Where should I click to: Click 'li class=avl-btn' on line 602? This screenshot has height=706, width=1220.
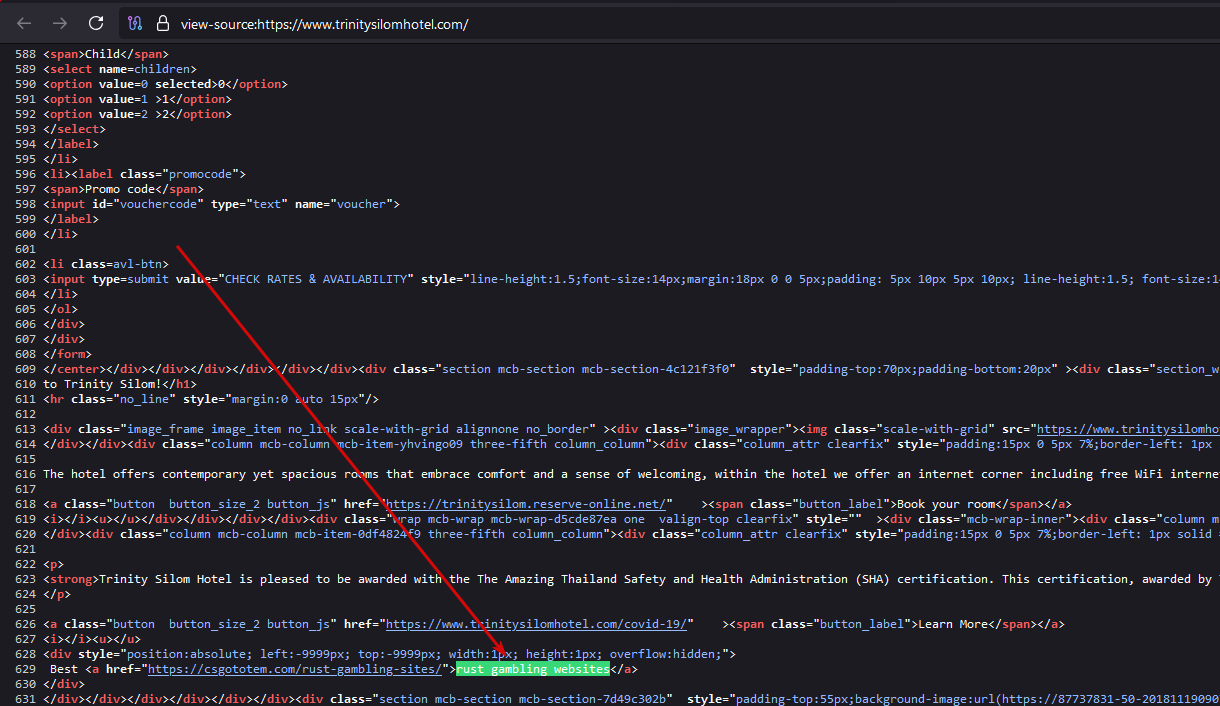tap(106, 264)
